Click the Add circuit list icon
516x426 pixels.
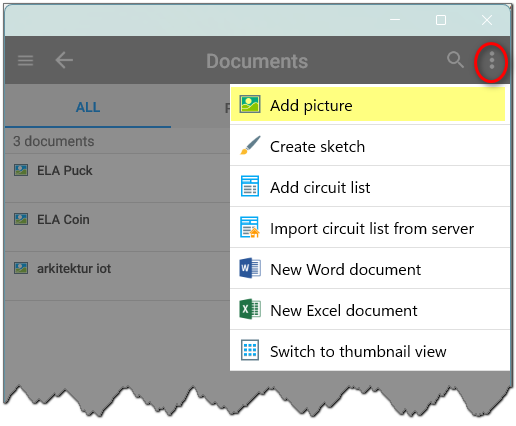click(x=250, y=186)
